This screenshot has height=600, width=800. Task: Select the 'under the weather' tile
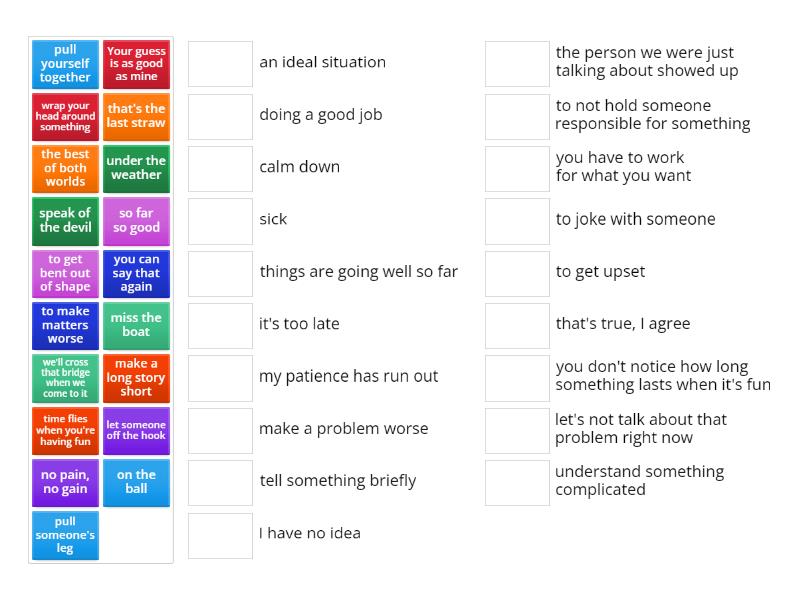(137, 169)
